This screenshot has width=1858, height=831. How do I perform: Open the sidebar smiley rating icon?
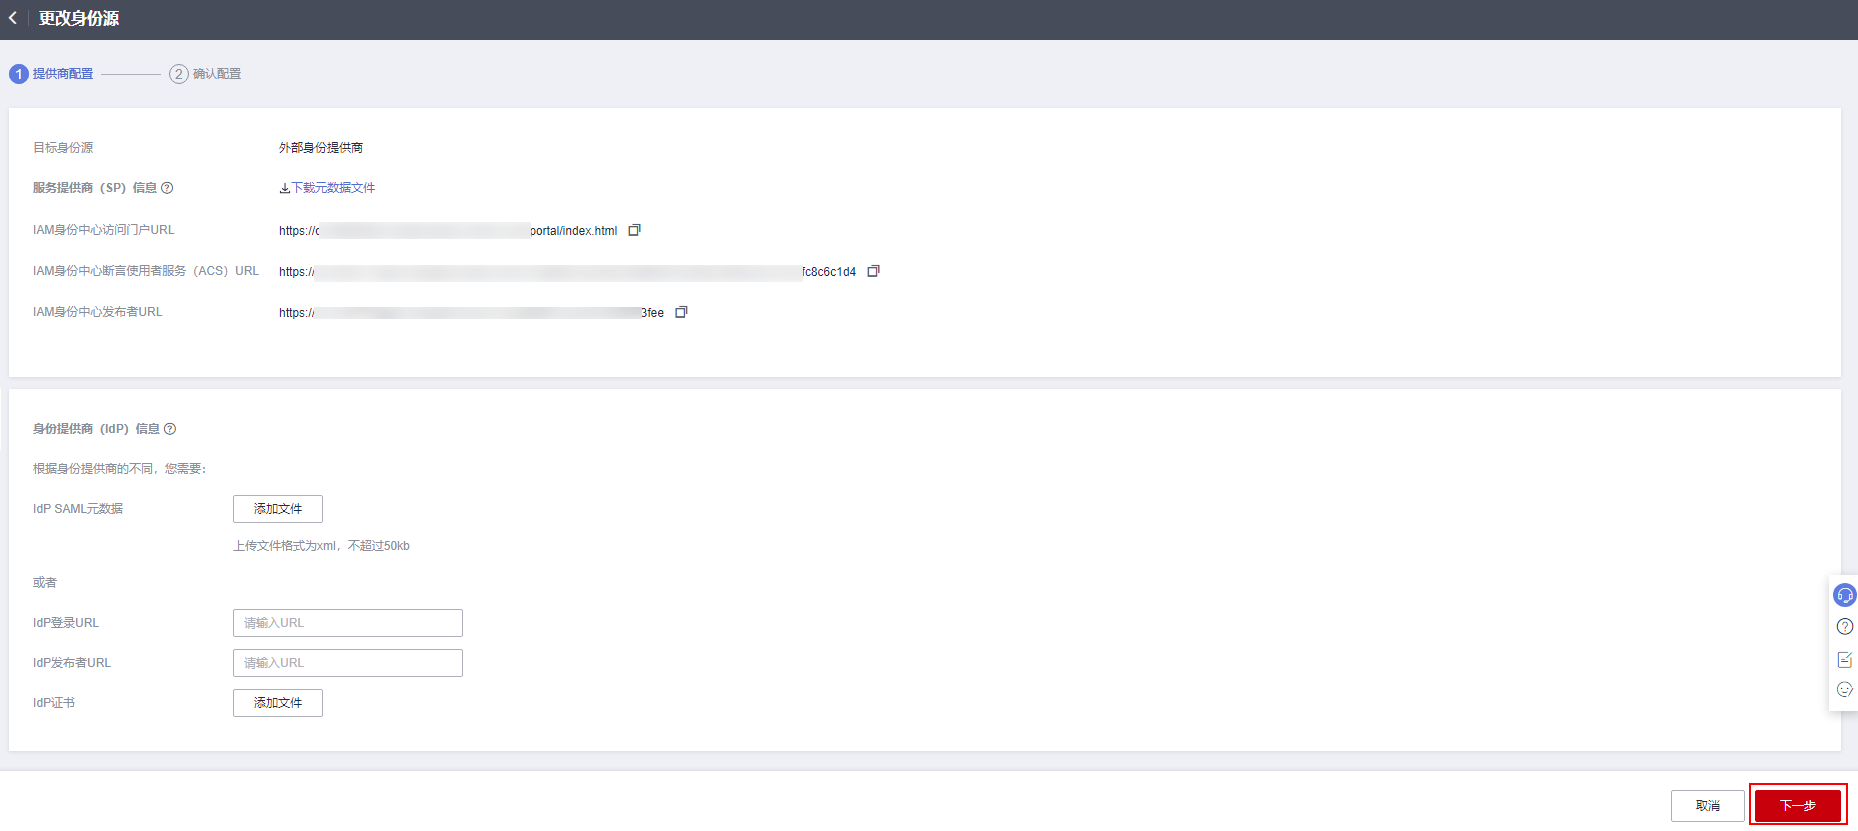pyautogui.click(x=1845, y=690)
